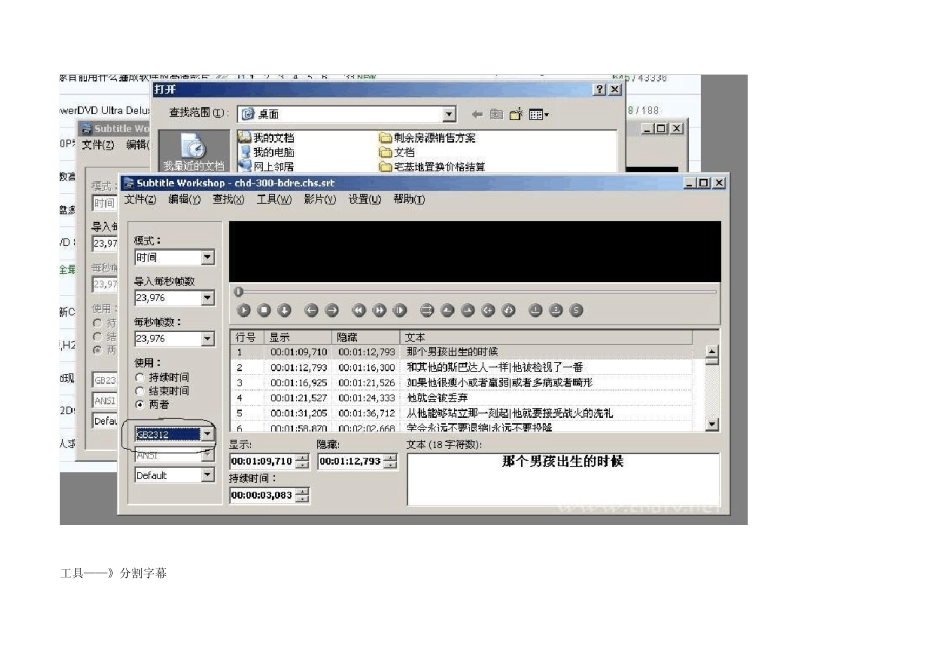Click the 持续时间 spinner arrows
Screen dimensions: 950x672
click(x=302, y=495)
